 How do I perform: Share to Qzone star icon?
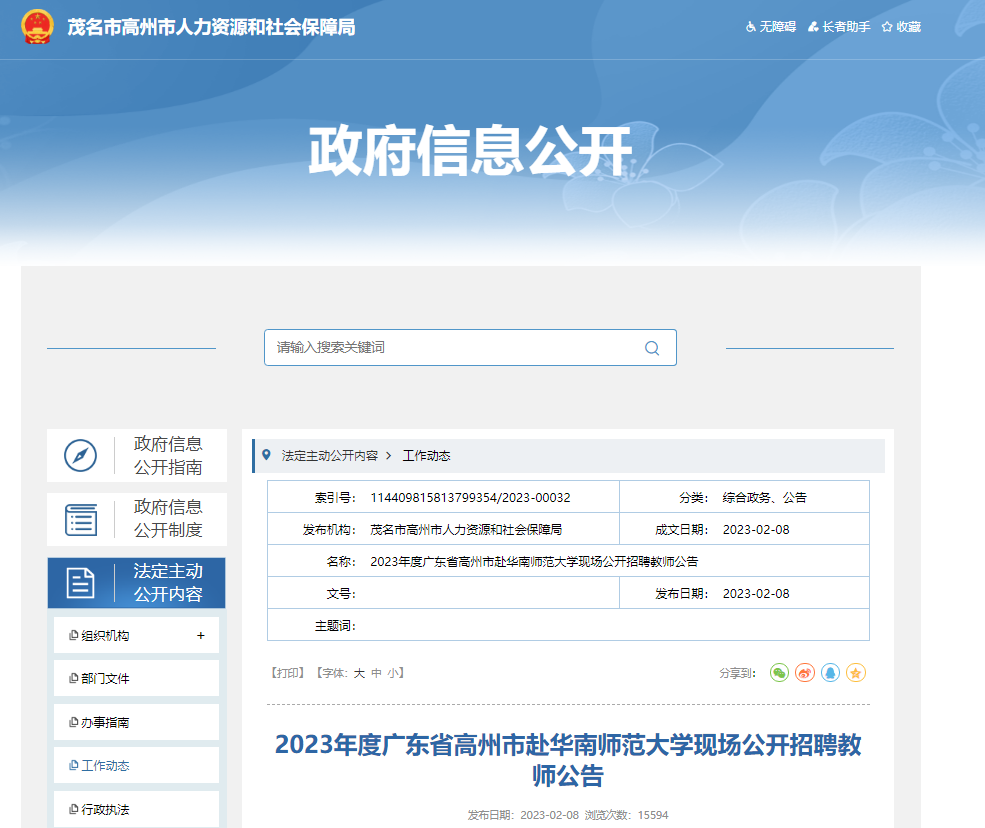point(855,673)
